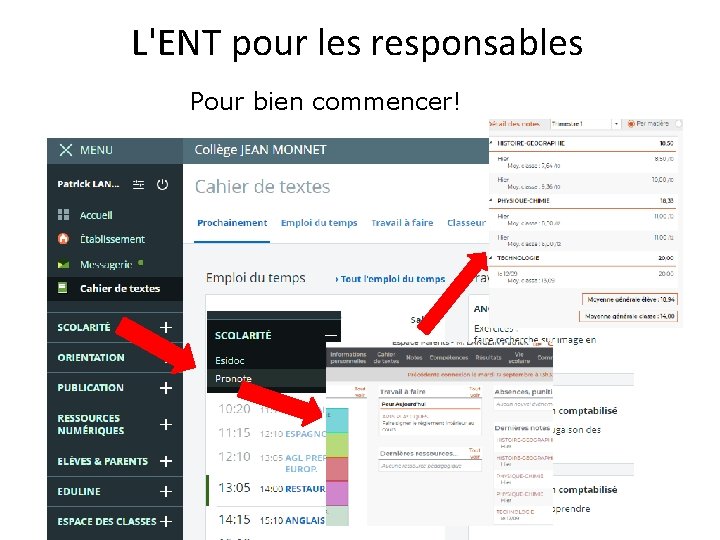Switch to the Emploi du temps tab
The image size is (720, 540).
pyautogui.click(x=319, y=223)
